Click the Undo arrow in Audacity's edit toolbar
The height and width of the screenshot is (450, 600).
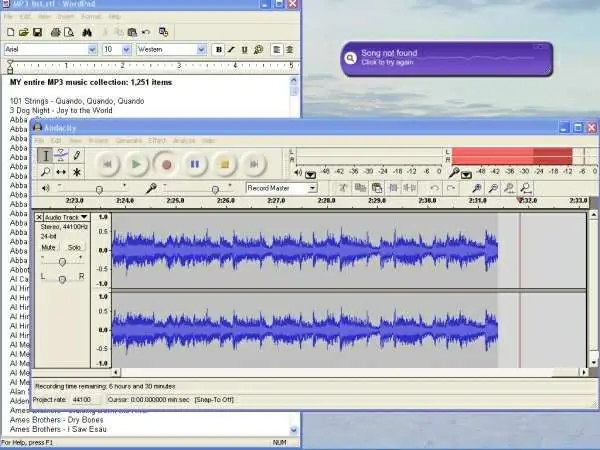click(x=434, y=188)
